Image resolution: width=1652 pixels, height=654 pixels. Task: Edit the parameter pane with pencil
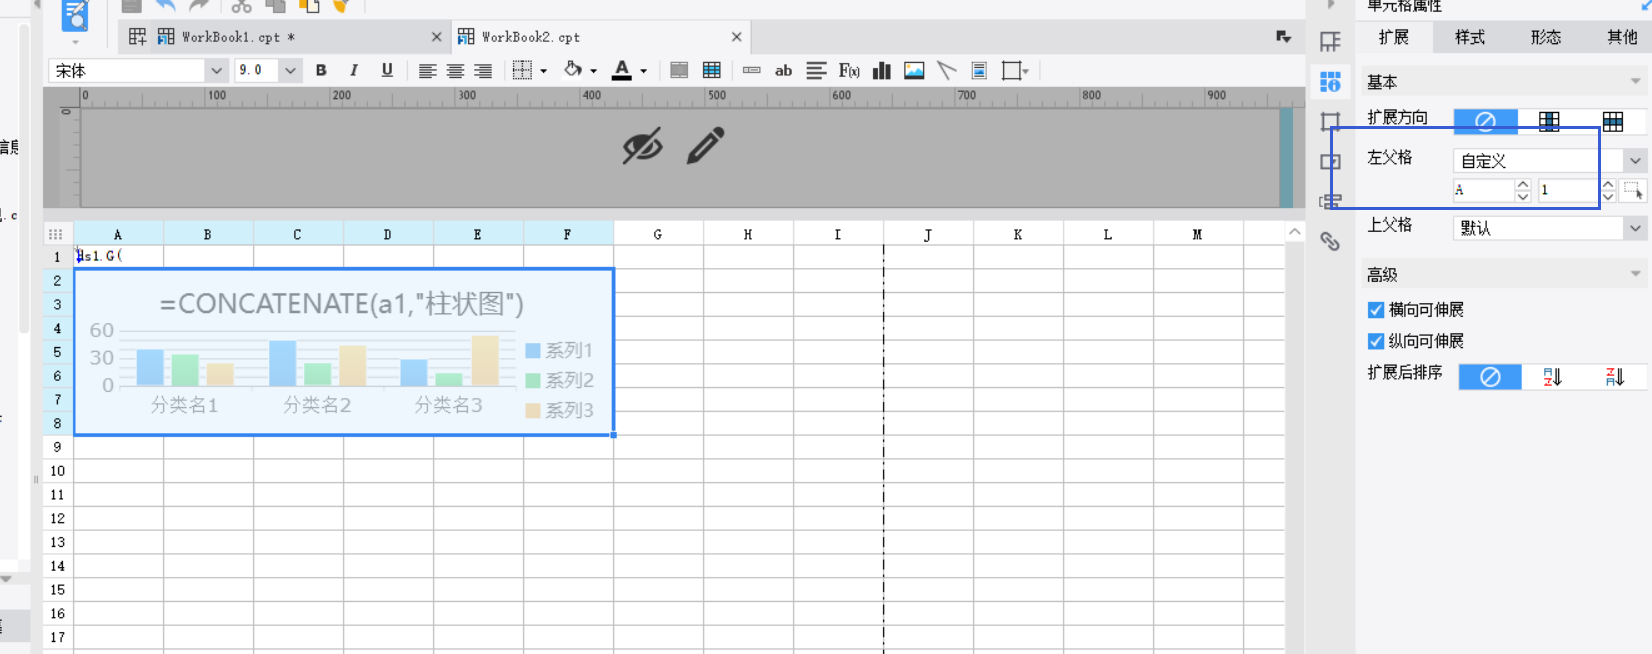[x=705, y=146]
